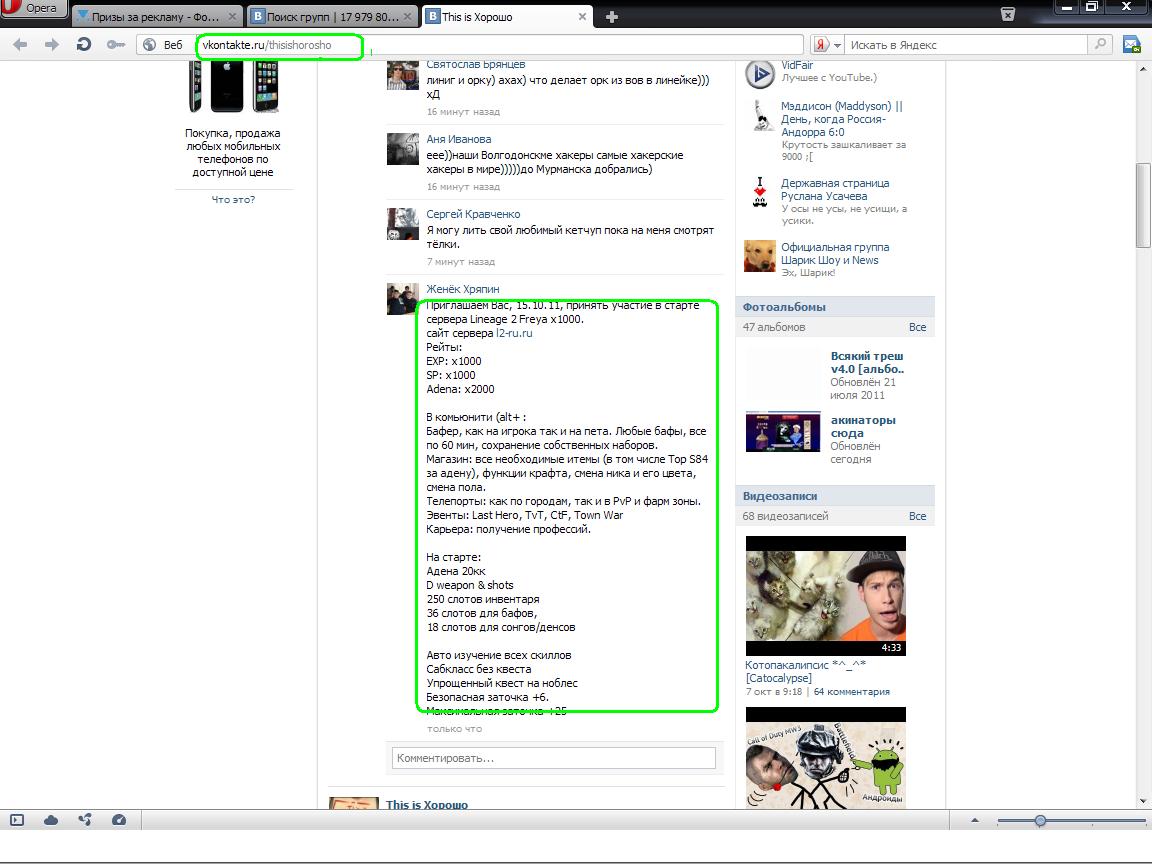The height and width of the screenshot is (864, 1152).
Task: Open 64 комментария under video
Action: click(852, 691)
